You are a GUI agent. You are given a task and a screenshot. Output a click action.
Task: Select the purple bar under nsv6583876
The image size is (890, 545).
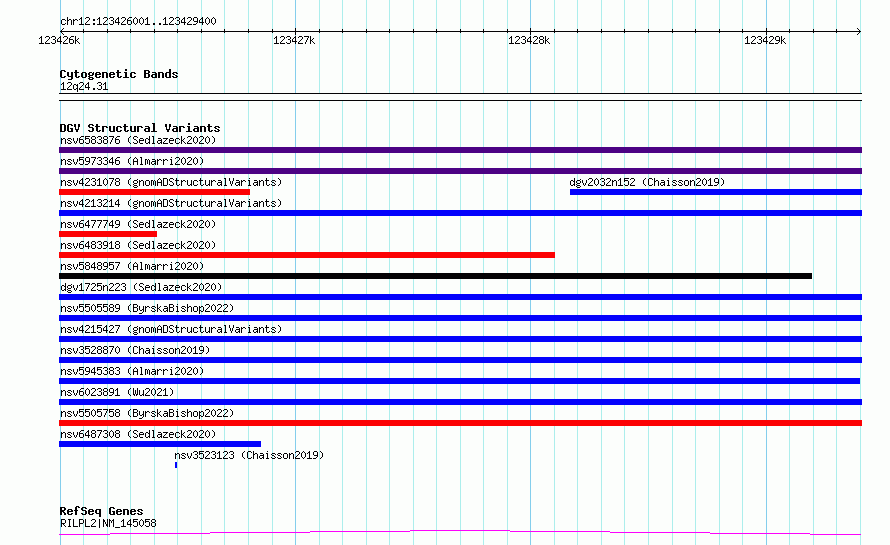(460, 150)
